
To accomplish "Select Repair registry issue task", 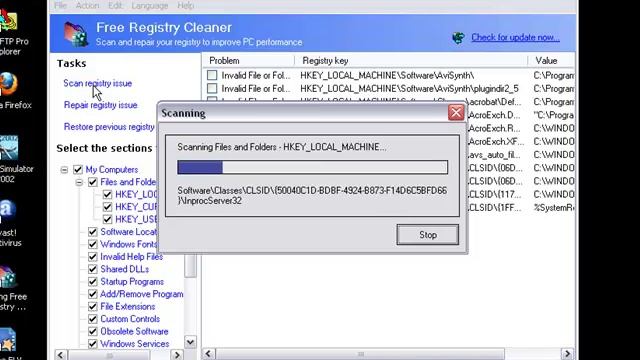I will coord(100,105).
